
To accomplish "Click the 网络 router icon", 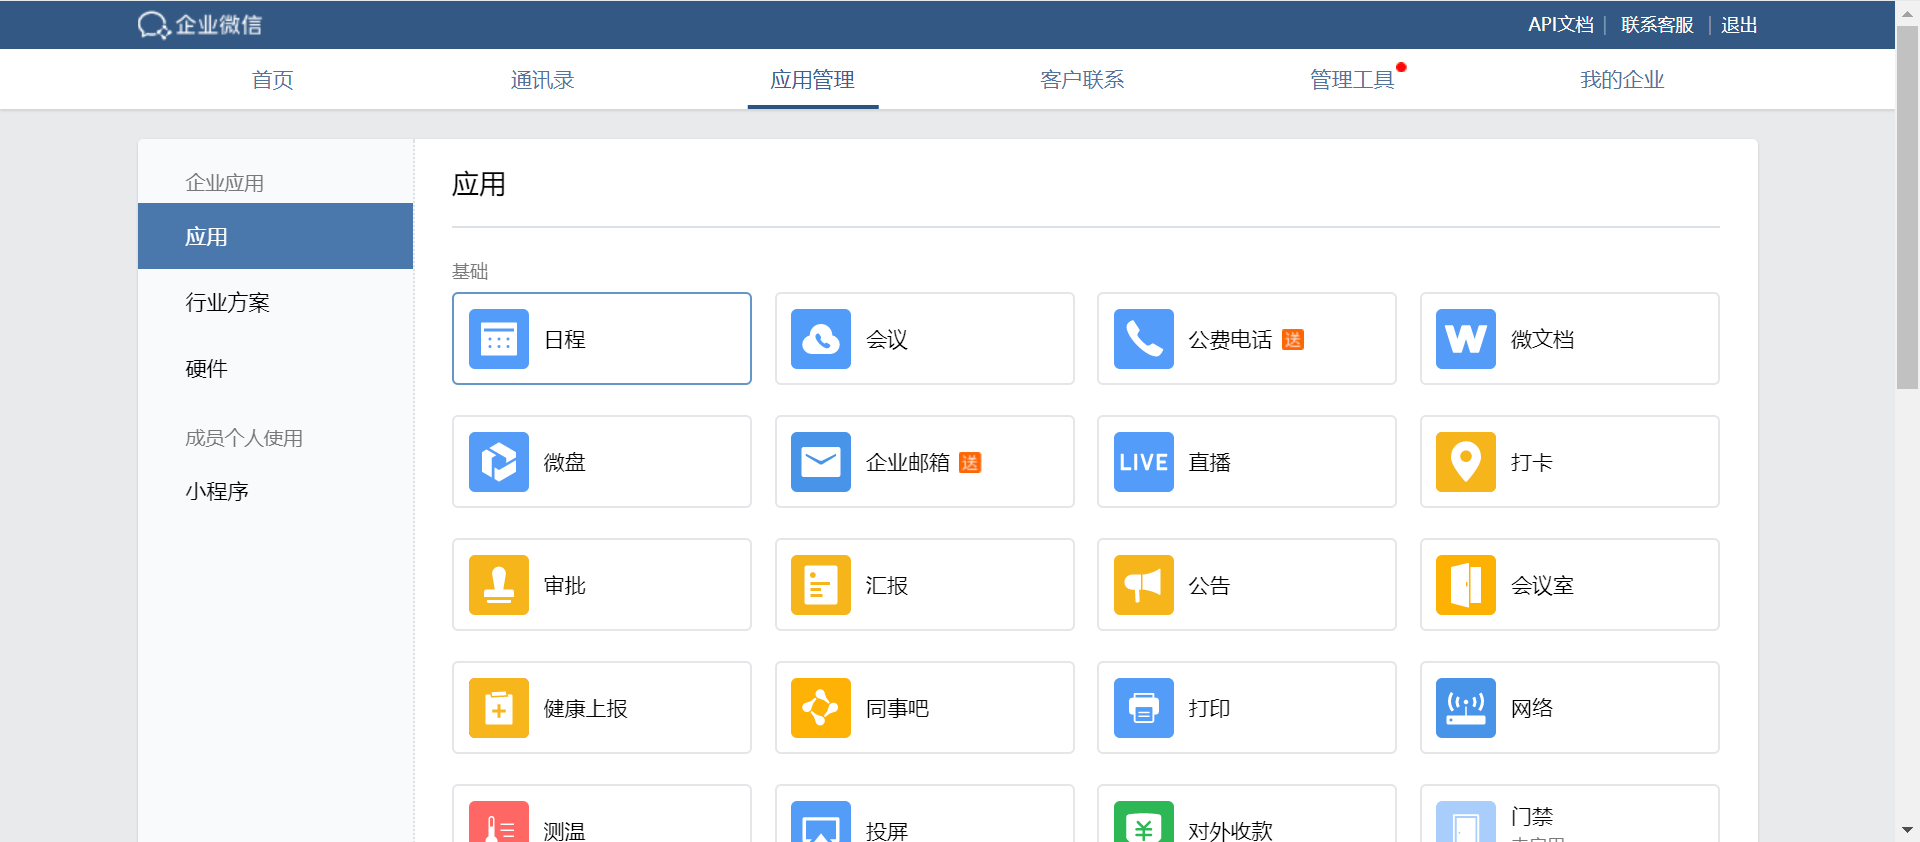I will (x=1465, y=708).
